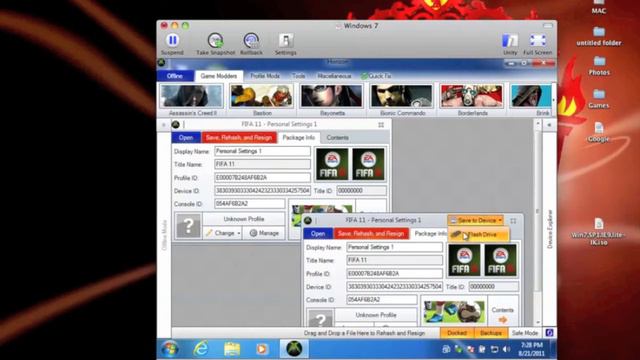Click Xbox sphere icon in back FIFA 11 window
Viewport: 640px width, 360px height.
coord(176,124)
